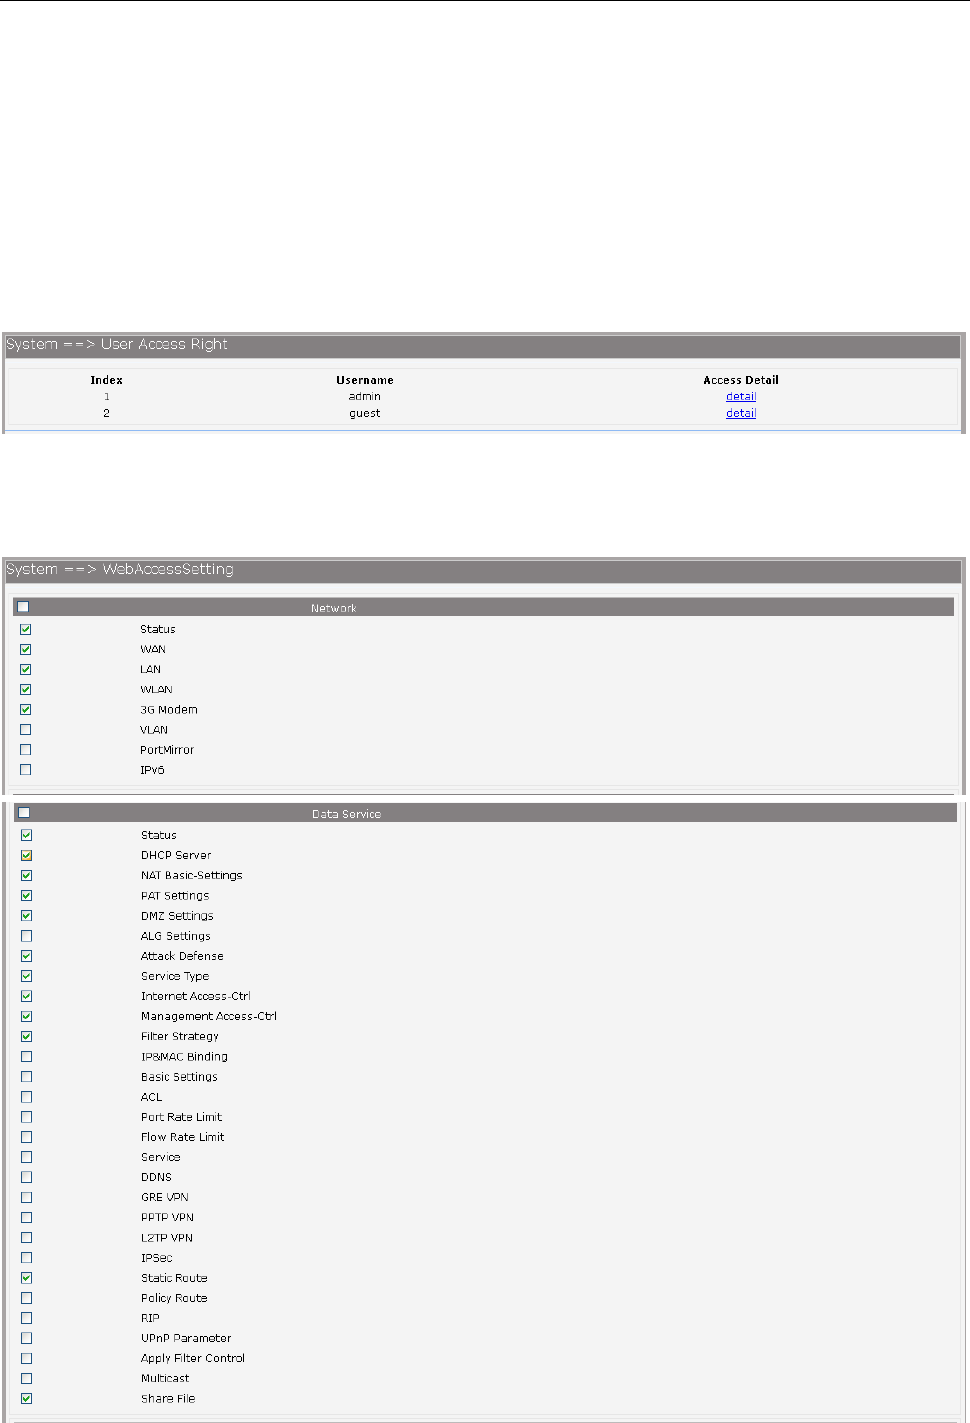Enable the L2TP VPN checkbox

[27, 1237]
